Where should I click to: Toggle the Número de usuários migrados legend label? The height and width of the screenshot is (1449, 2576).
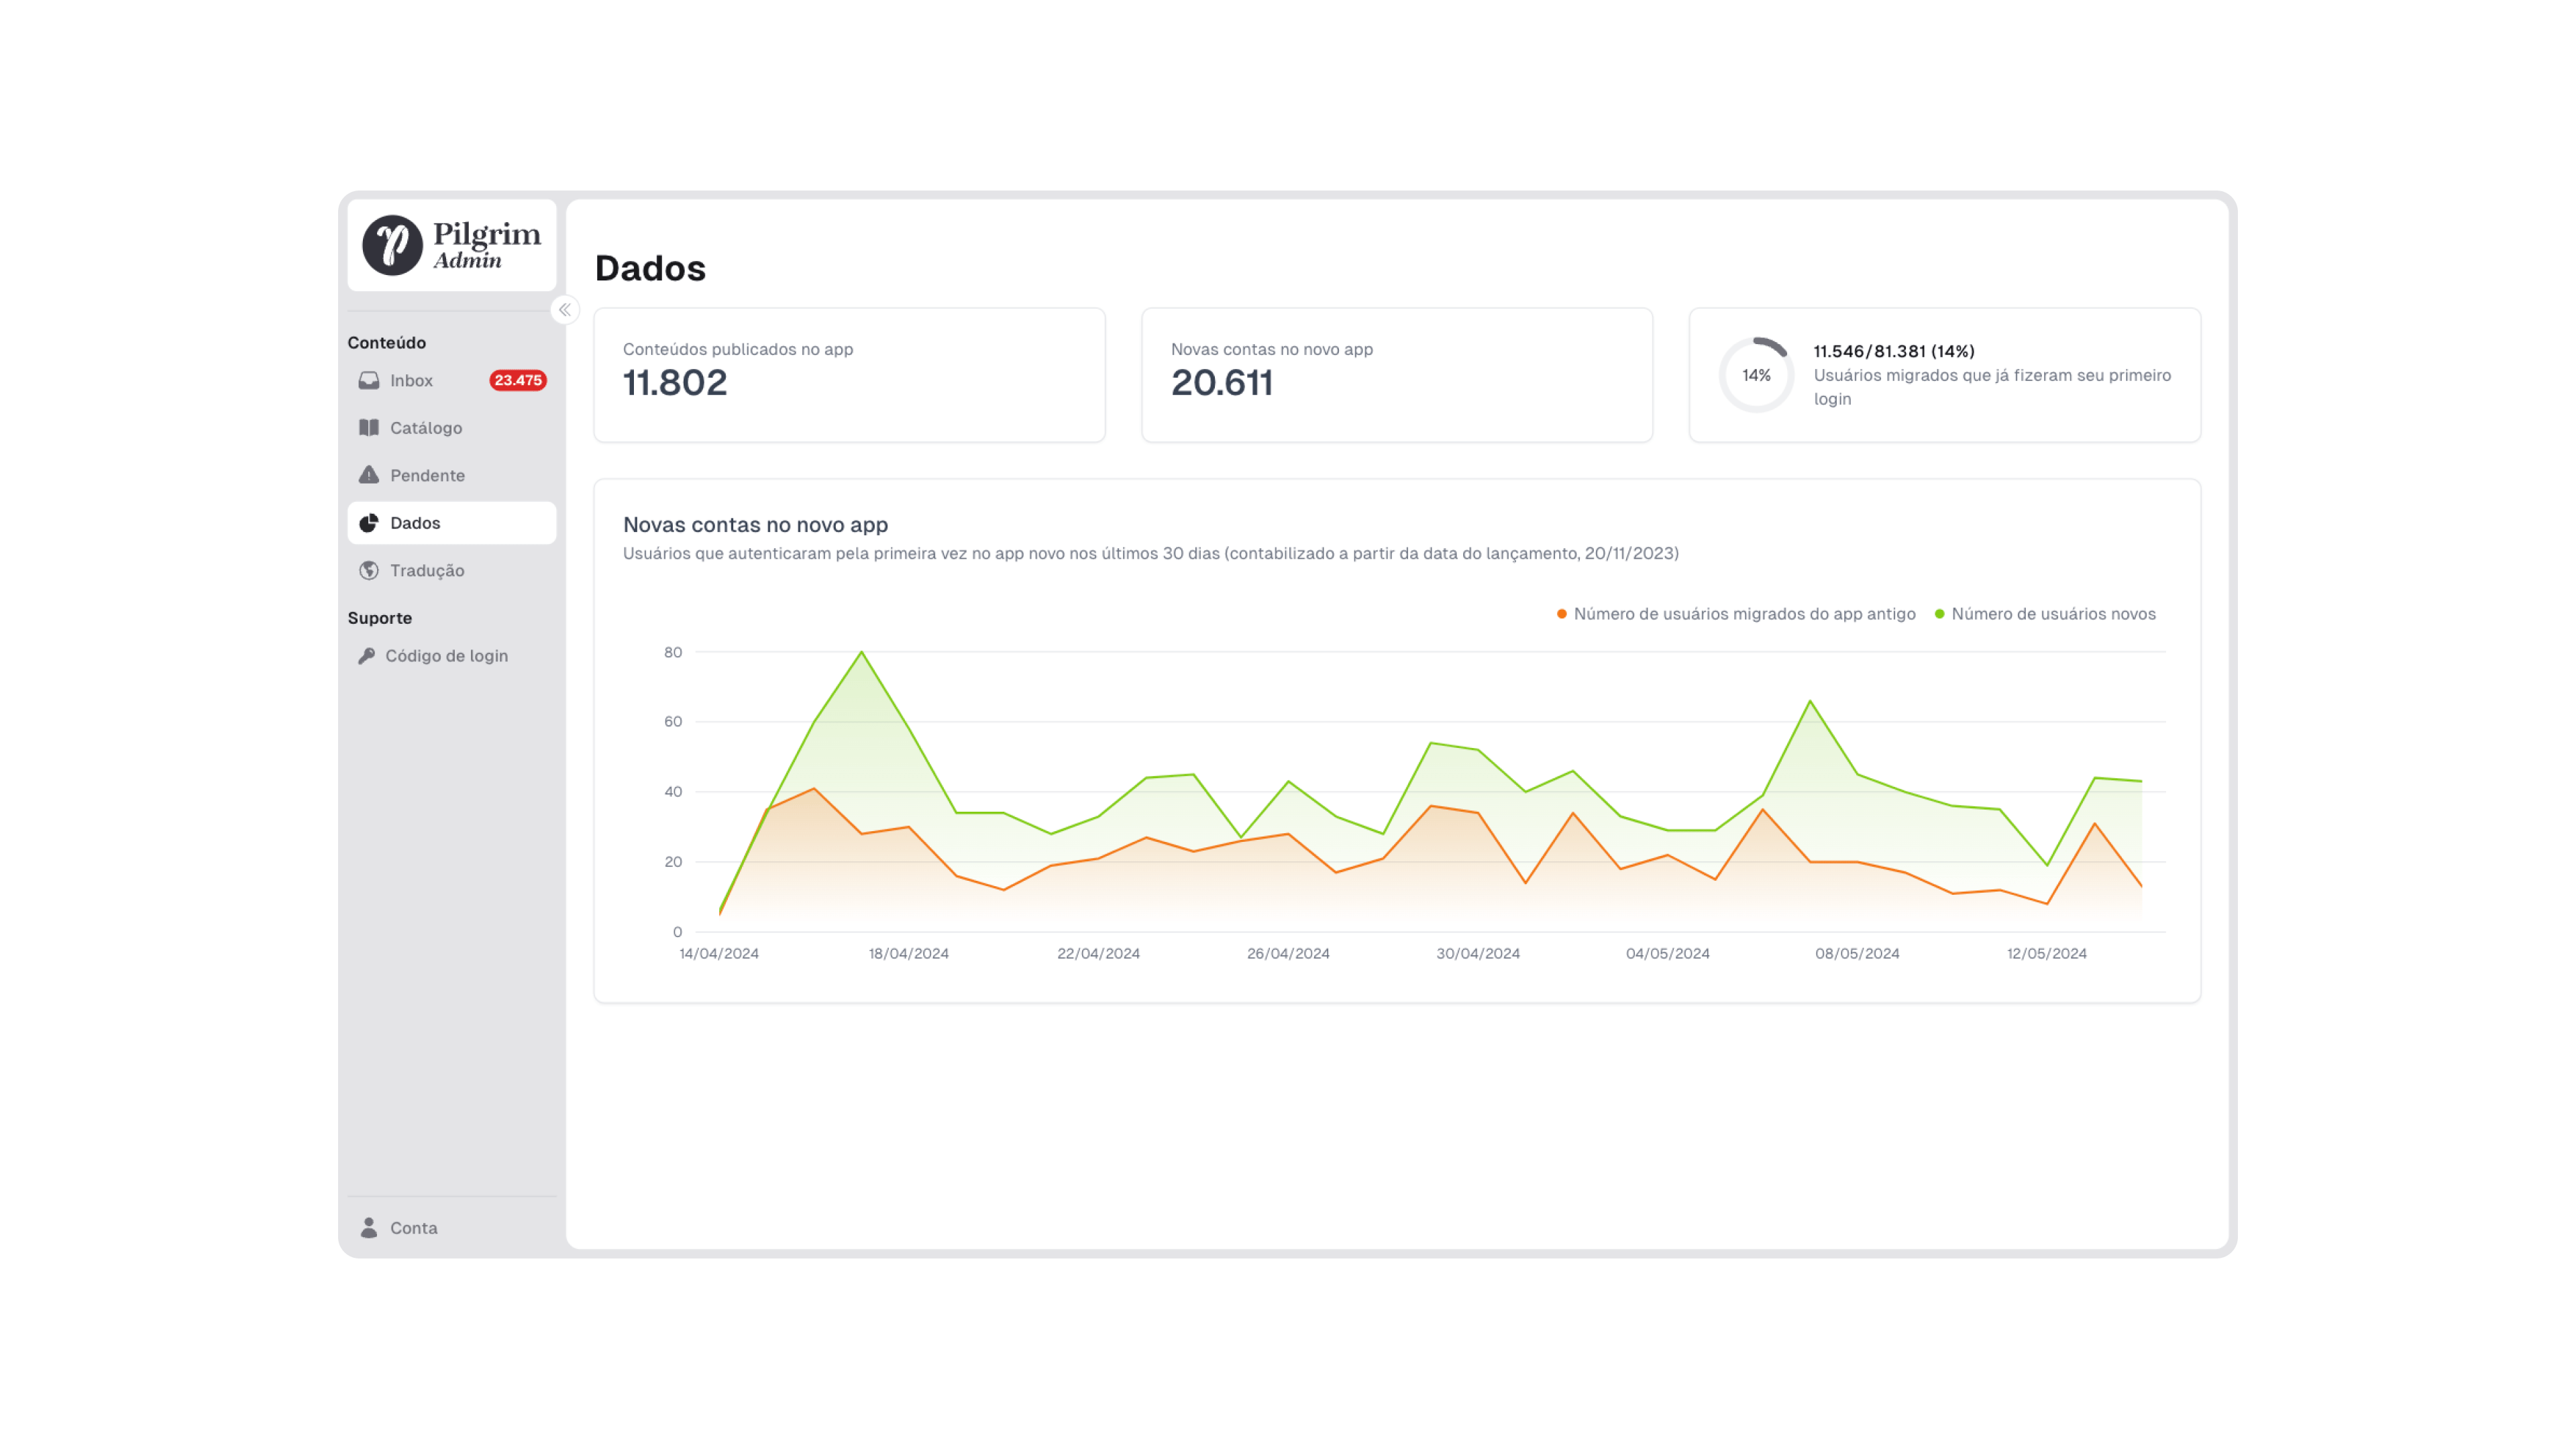click(1744, 614)
